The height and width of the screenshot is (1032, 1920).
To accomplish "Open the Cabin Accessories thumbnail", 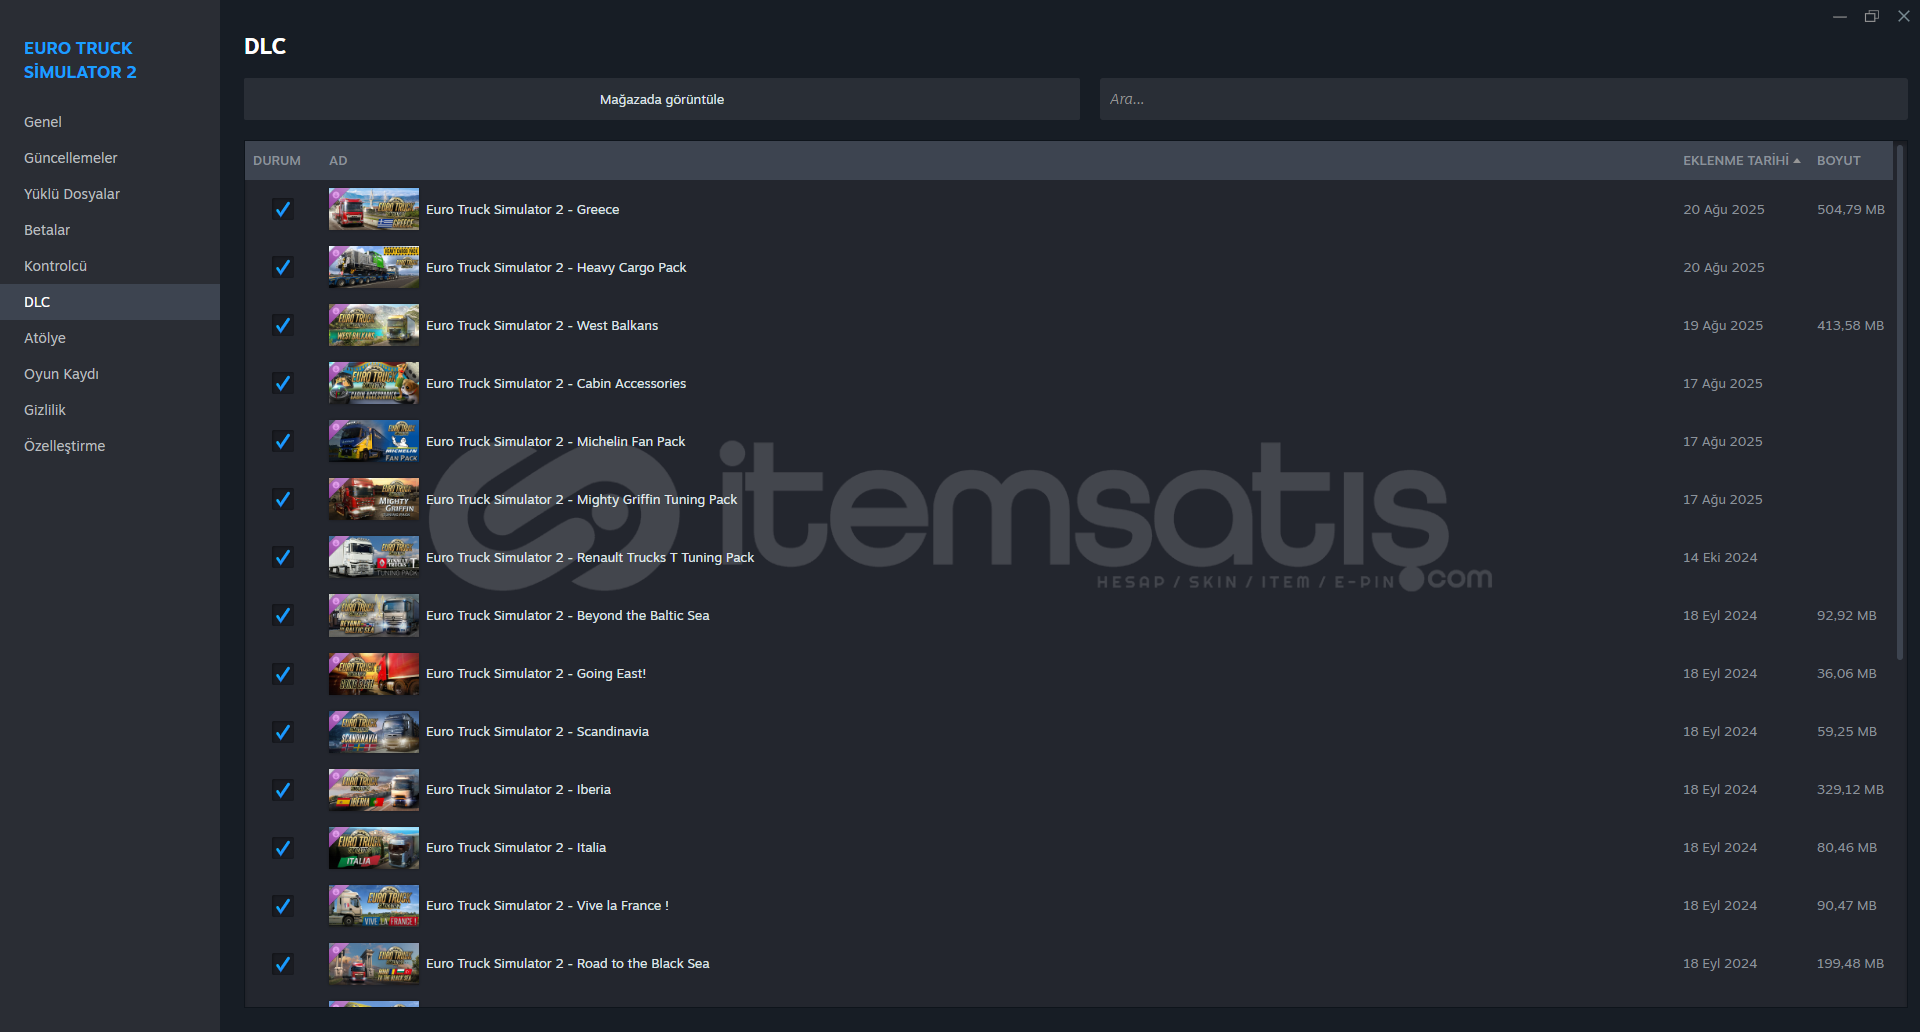I will point(374,383).
